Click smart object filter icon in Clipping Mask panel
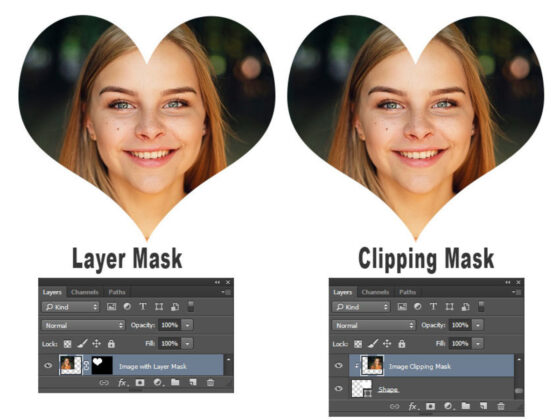The width and height of the screenshot is (560, 420). (465, 307)
